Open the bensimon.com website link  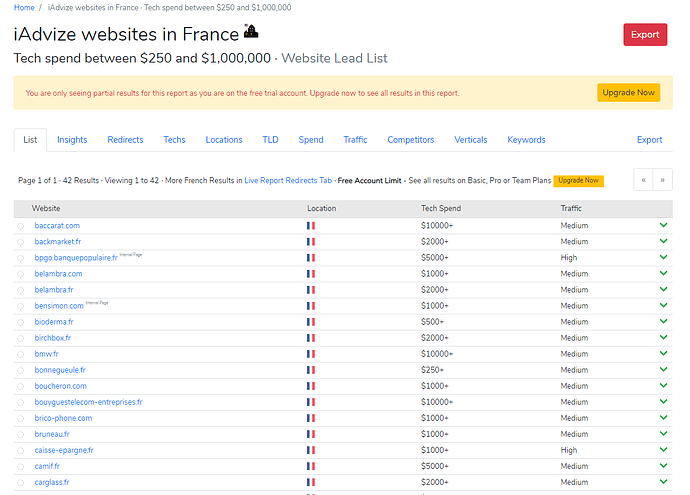(x=59, y=306)
